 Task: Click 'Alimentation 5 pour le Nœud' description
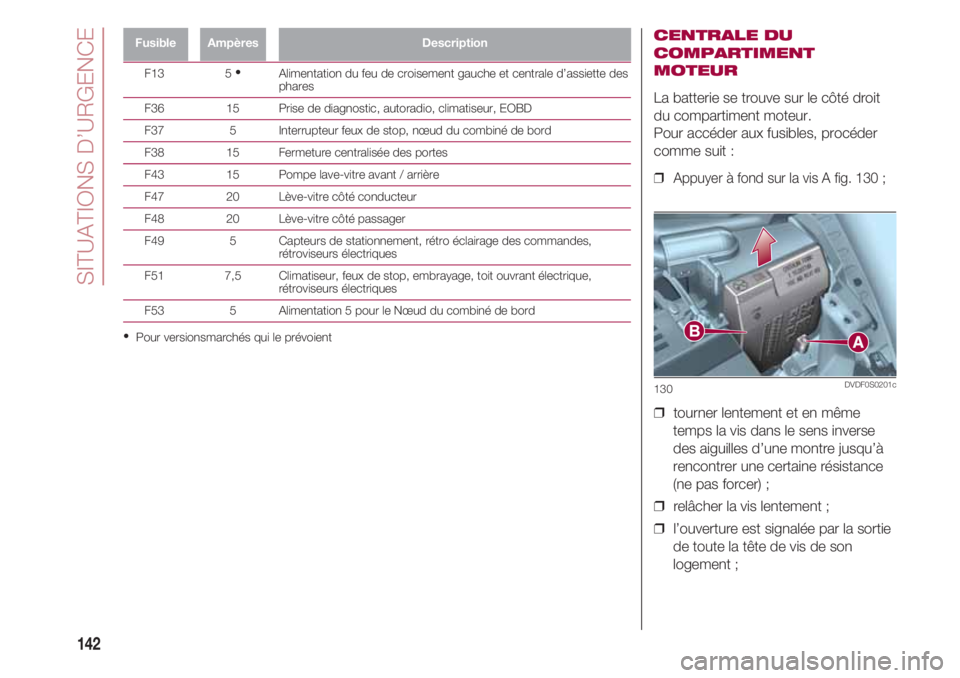[x=407, y=311]
